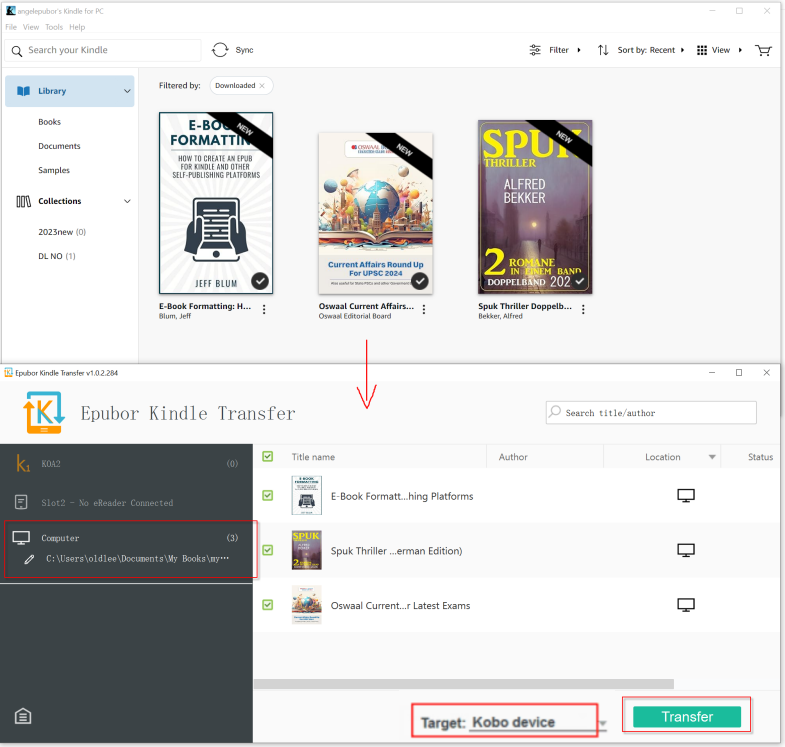Open the File menu

click(11, 27)
